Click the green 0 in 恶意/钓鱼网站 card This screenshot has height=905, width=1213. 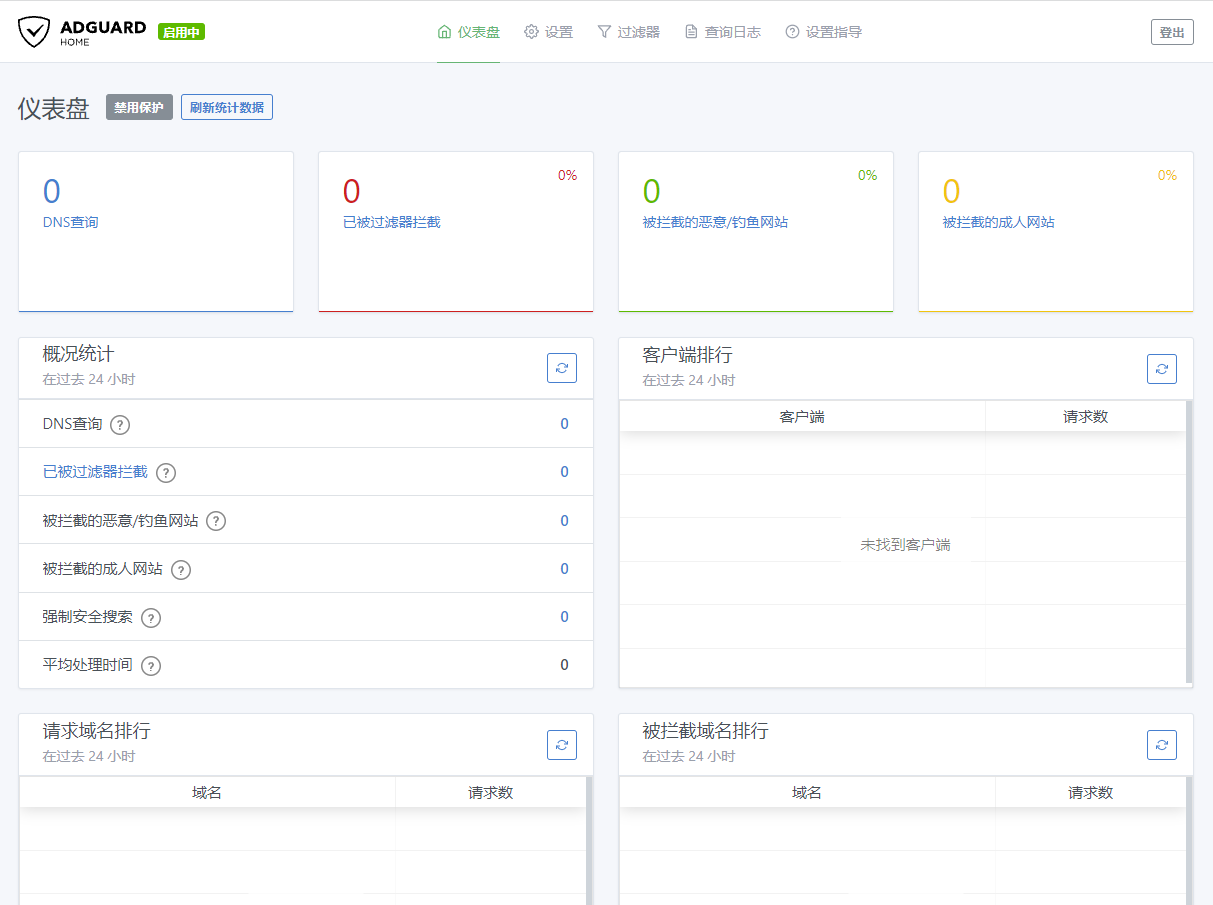tap(651, 191)
